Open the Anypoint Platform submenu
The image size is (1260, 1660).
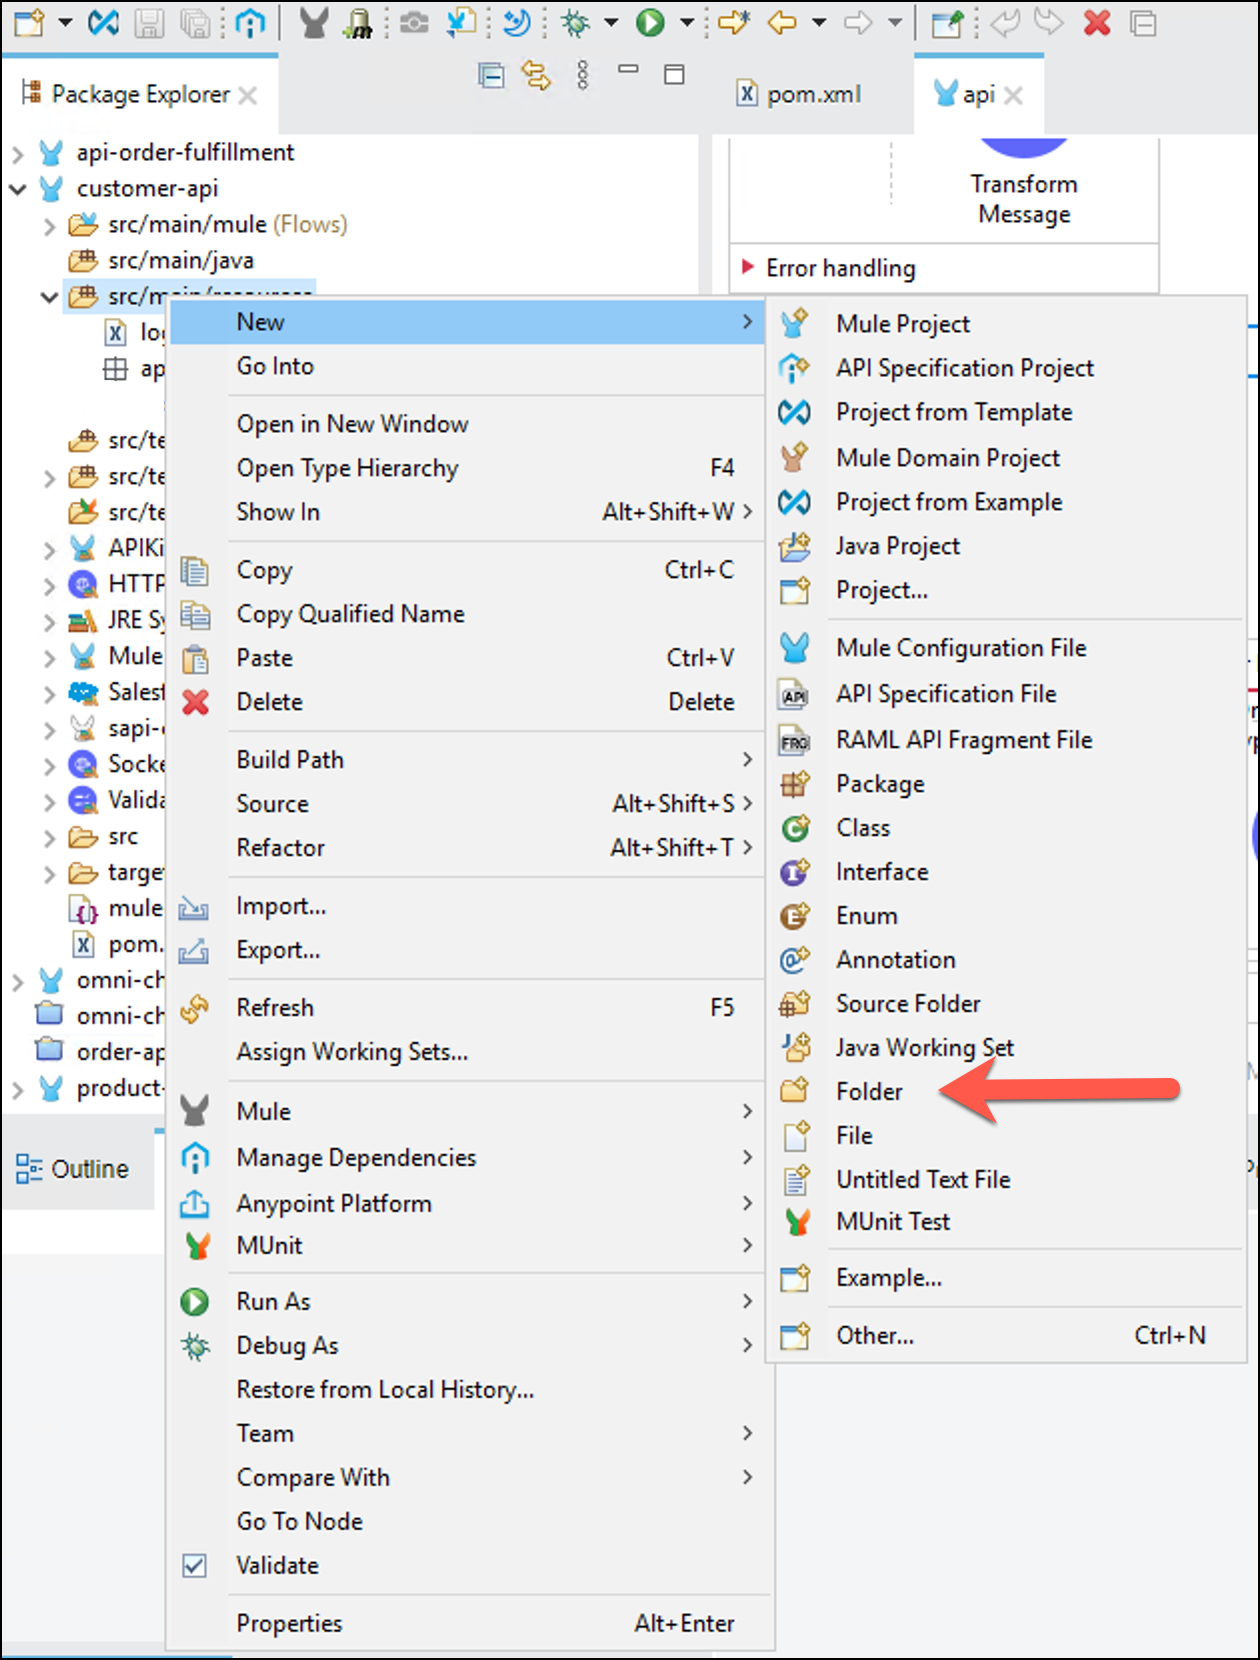click(470, 1204)
